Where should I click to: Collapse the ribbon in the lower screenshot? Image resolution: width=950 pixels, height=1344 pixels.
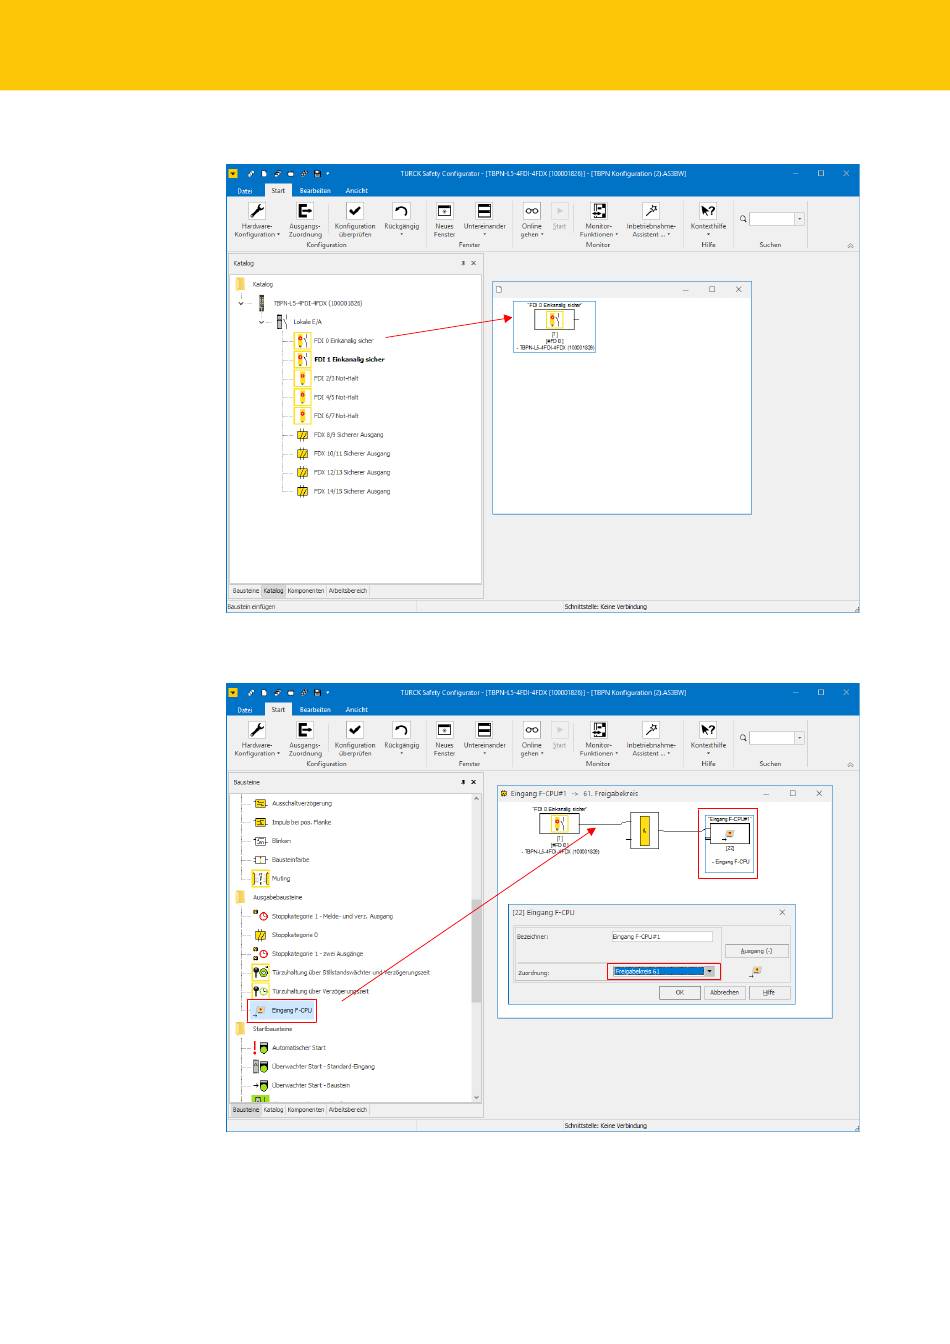click(x=850, y=764)
